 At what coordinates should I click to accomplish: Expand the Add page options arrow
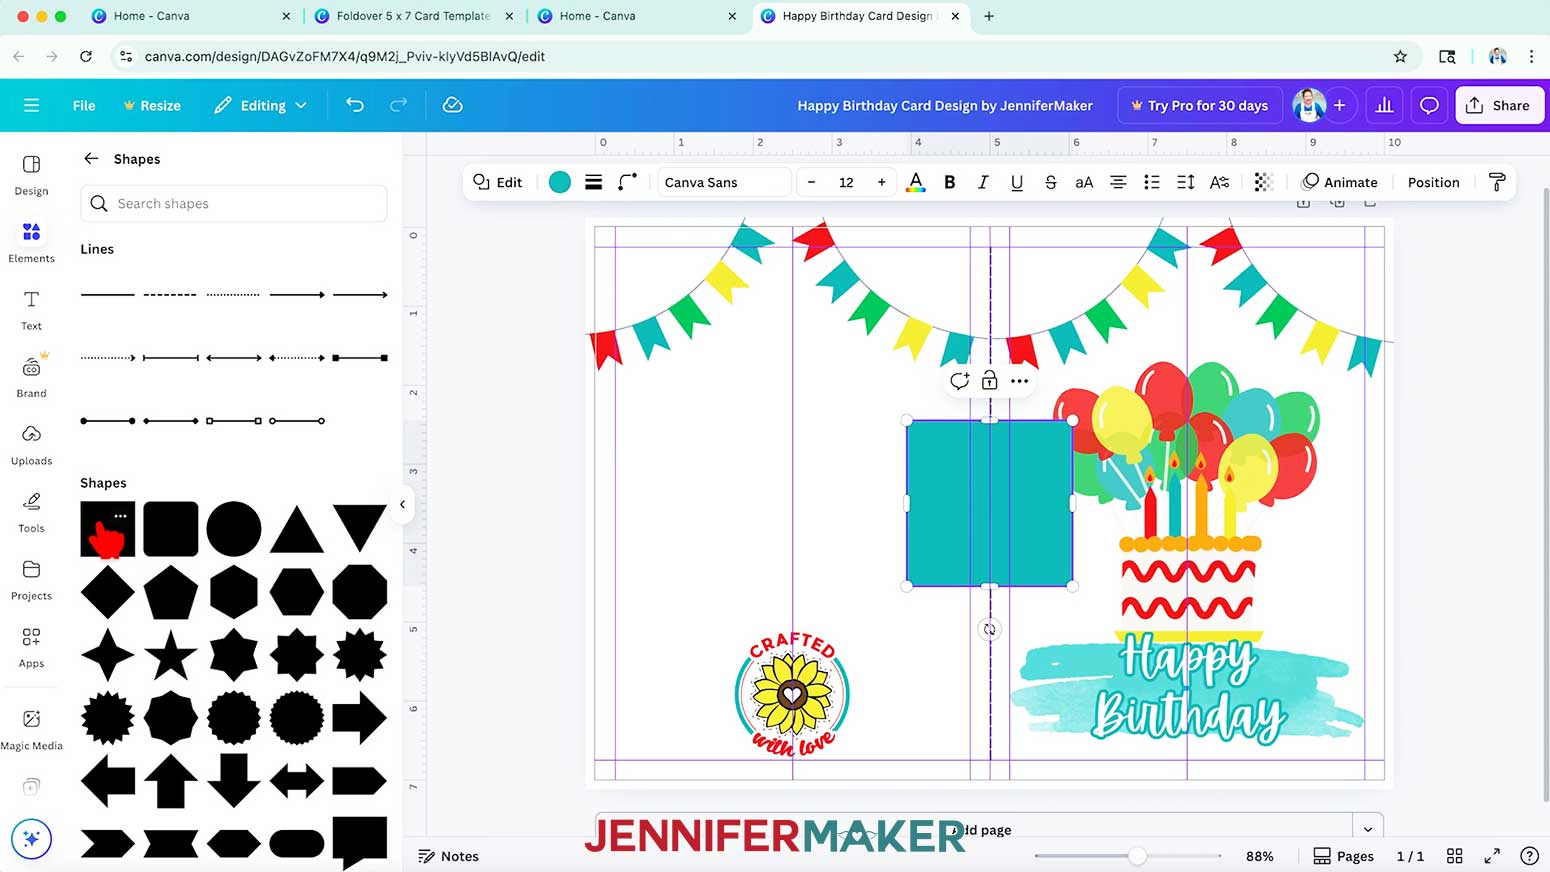click(1368, 829)
